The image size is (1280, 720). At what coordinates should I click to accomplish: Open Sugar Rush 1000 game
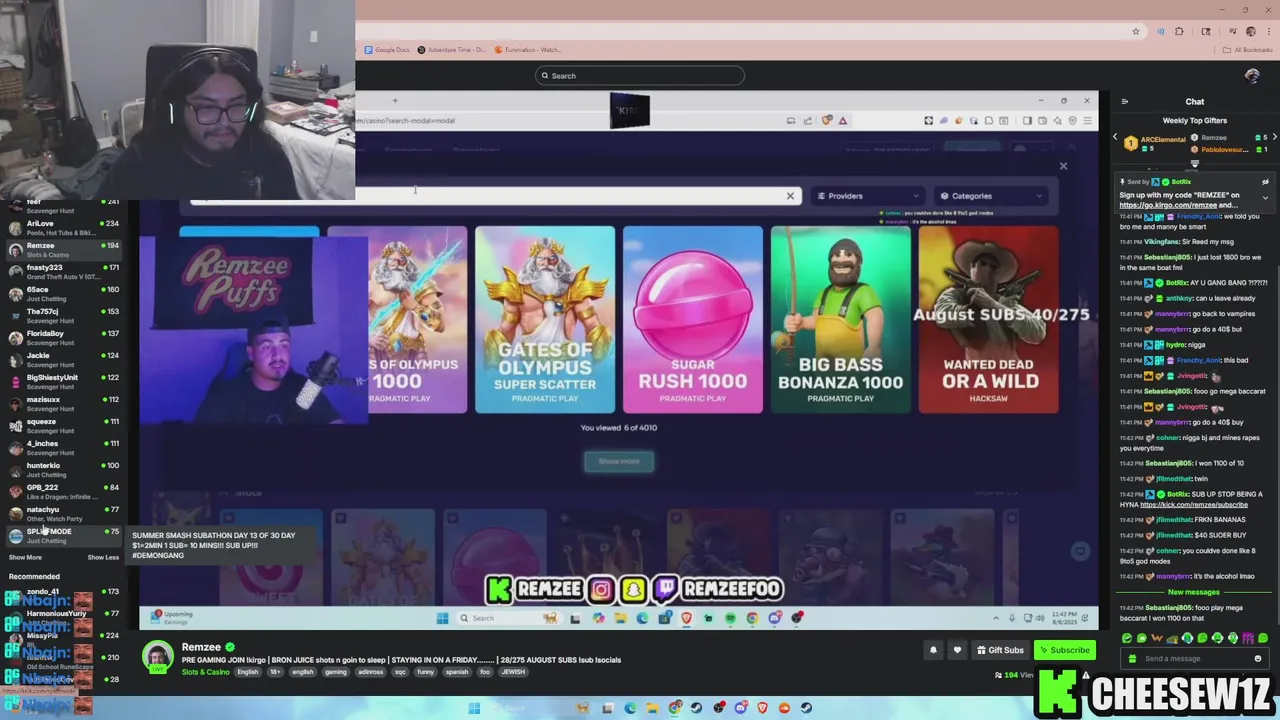[693, 319]
